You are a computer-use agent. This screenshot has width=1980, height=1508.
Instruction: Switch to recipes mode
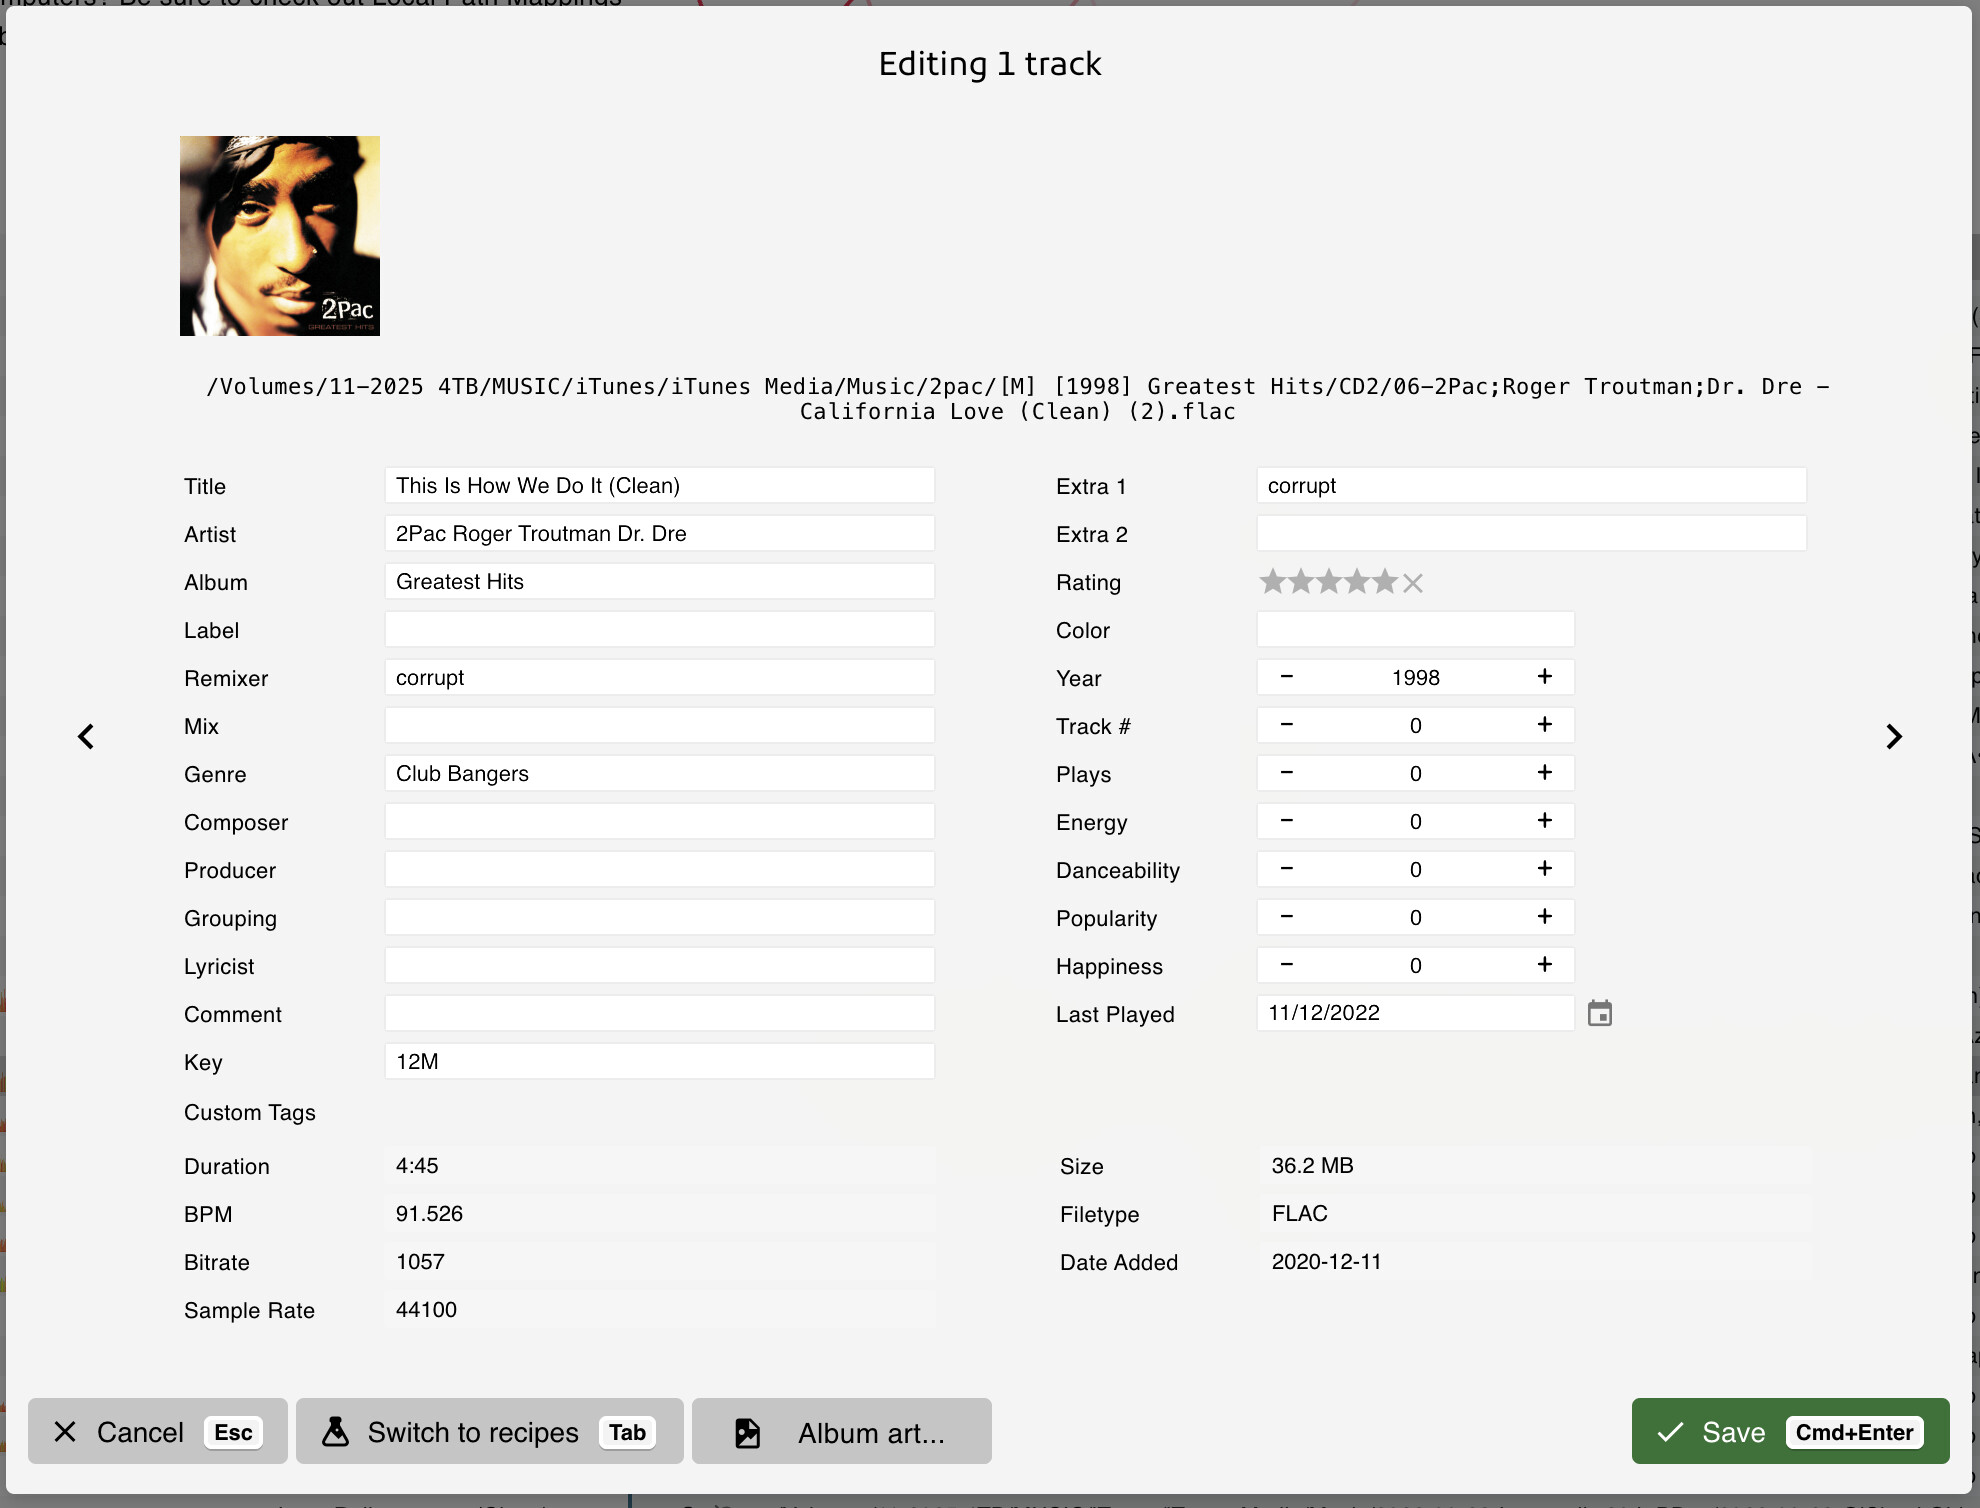pyautogui.click(x=489, y=1432)
